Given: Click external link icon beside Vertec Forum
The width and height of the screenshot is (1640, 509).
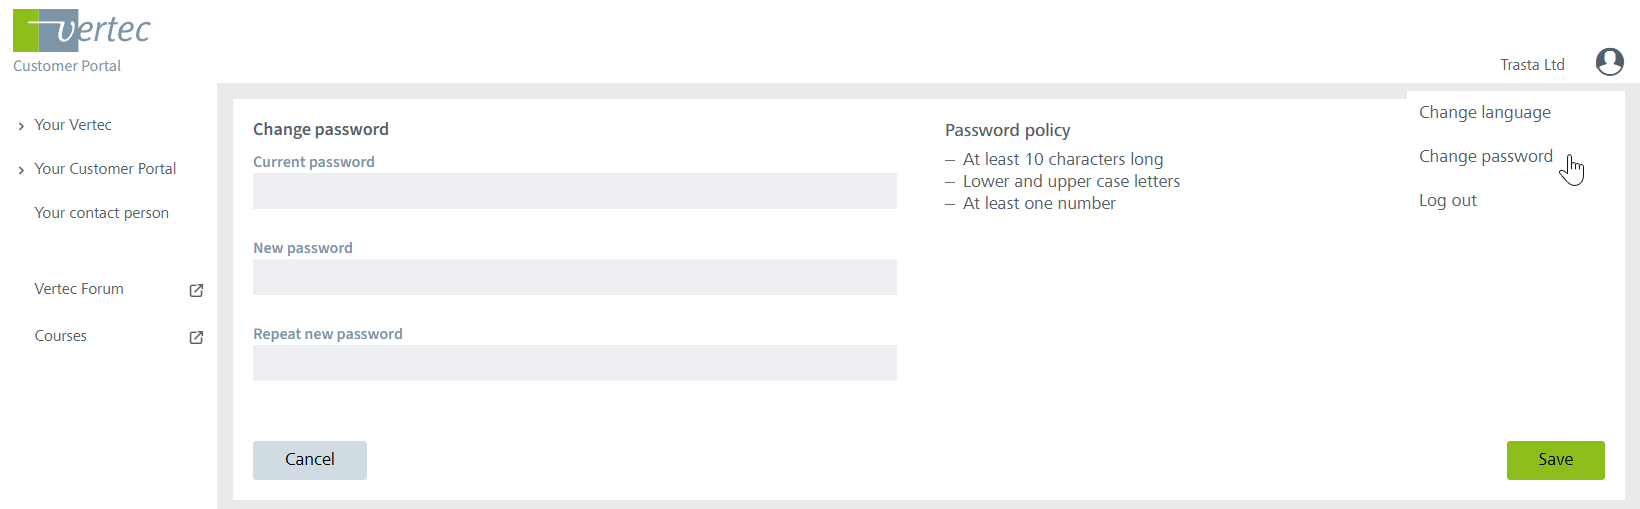Looking at the screenshot, I should tap(196, 290).
